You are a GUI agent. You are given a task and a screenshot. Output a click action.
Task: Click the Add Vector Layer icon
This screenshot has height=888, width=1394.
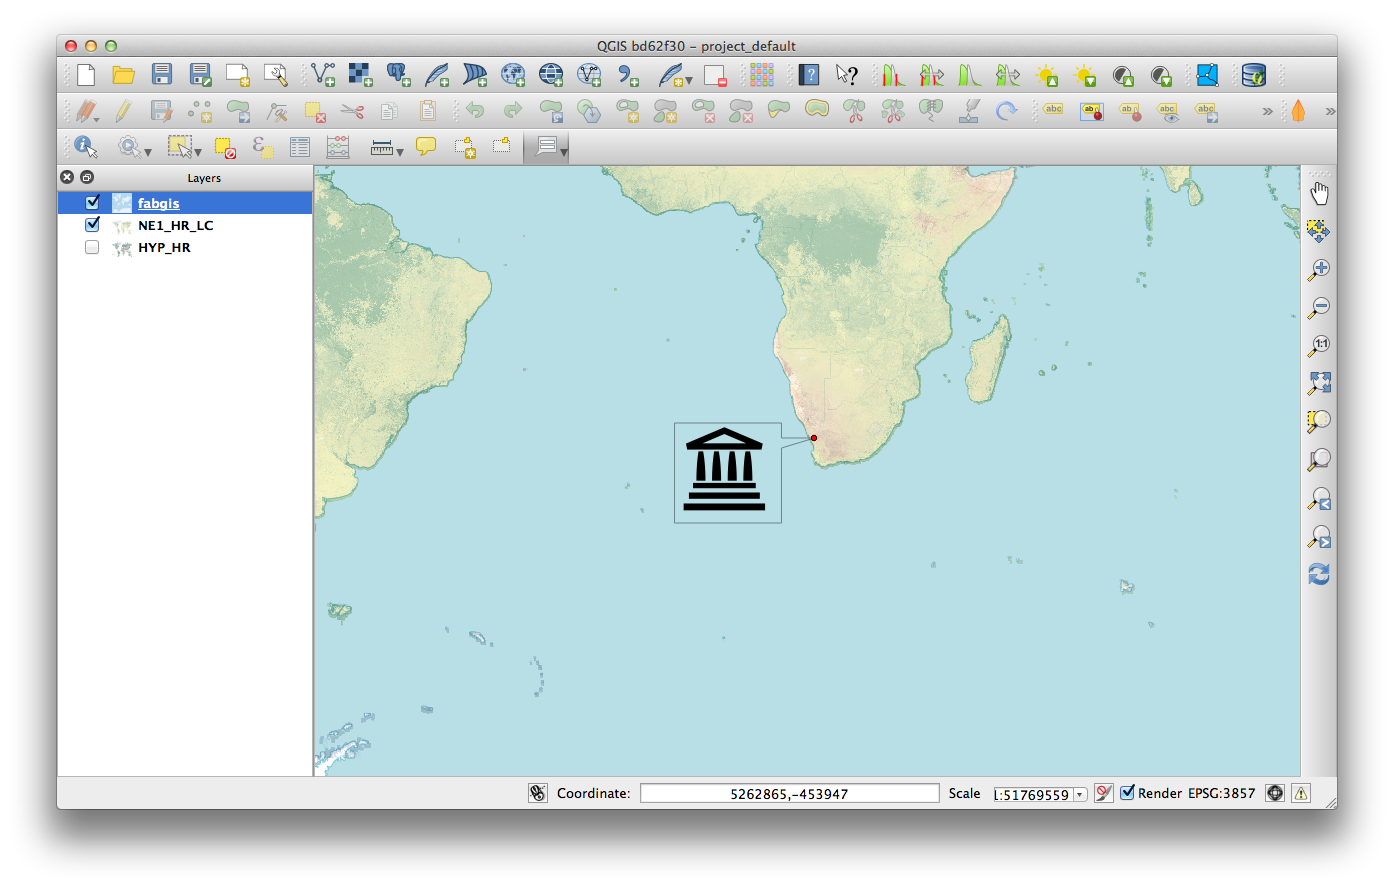[x=322, y=75]
